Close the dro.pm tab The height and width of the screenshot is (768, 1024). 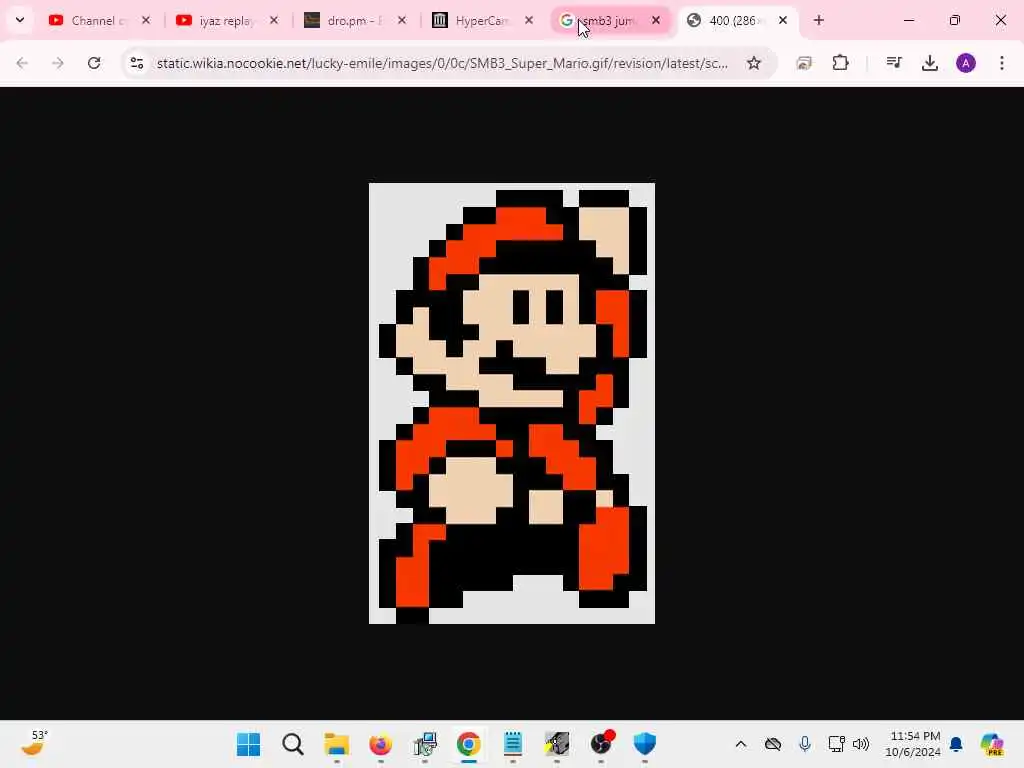click(402, 20)
